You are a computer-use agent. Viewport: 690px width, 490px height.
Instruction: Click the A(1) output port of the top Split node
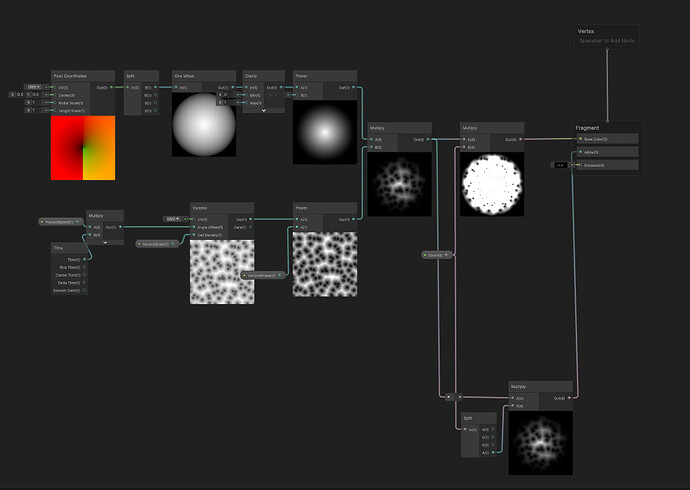click(x=155, y=111)
